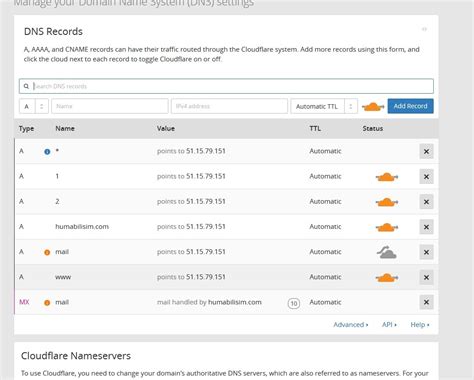Screen dimensions: 474x380
Task: Toggle the new record orange cloud status
Action: [x=373, y=107]
